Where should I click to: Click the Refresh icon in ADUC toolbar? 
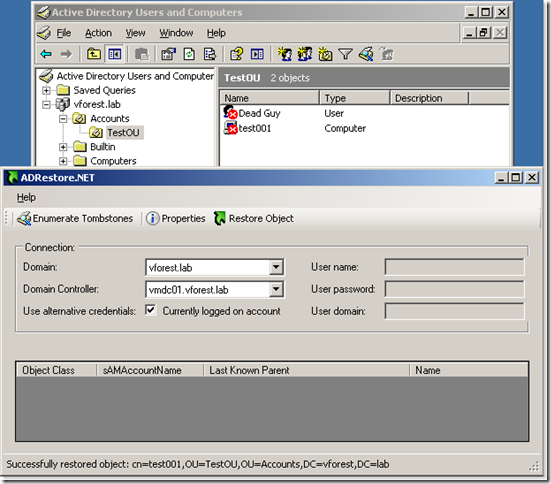(189, 54)
